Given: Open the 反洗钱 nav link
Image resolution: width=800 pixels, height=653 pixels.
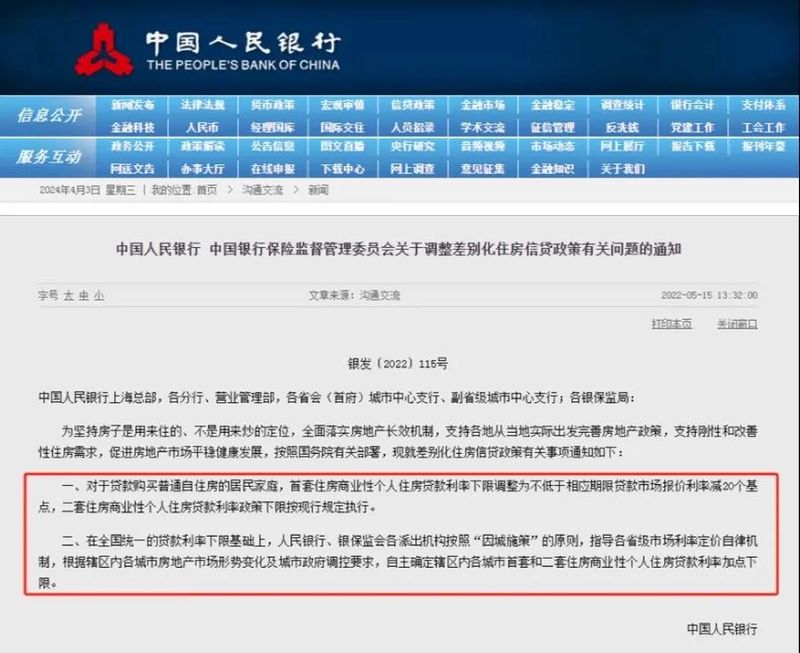Looking at the screenshot, I should [622, 128].
